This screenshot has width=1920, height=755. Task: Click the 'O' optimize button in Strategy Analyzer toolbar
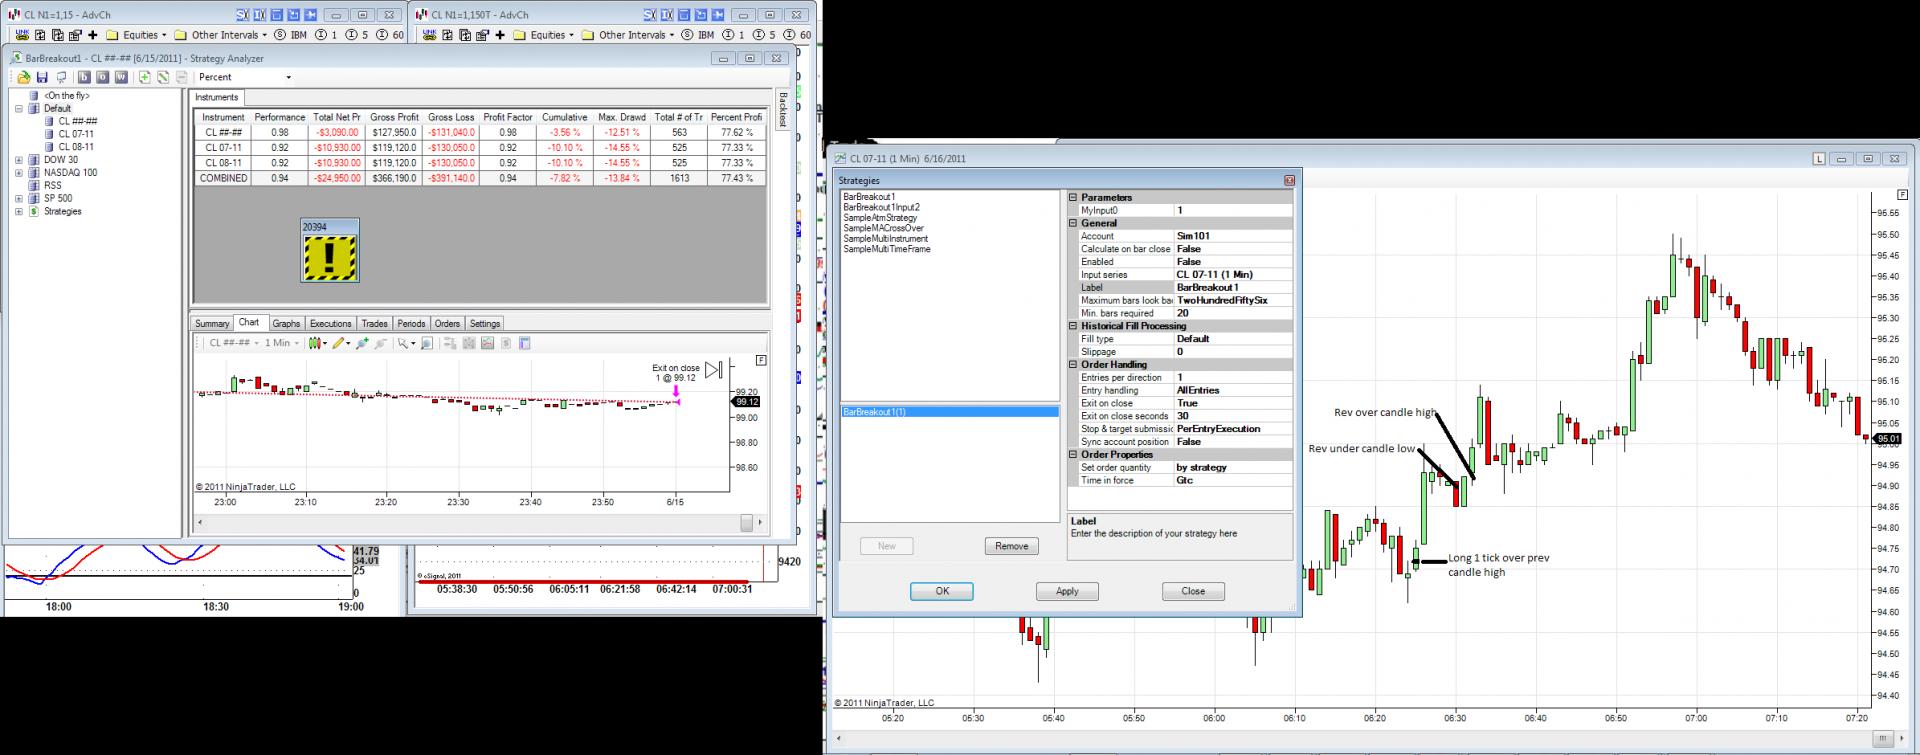[102, 77]
